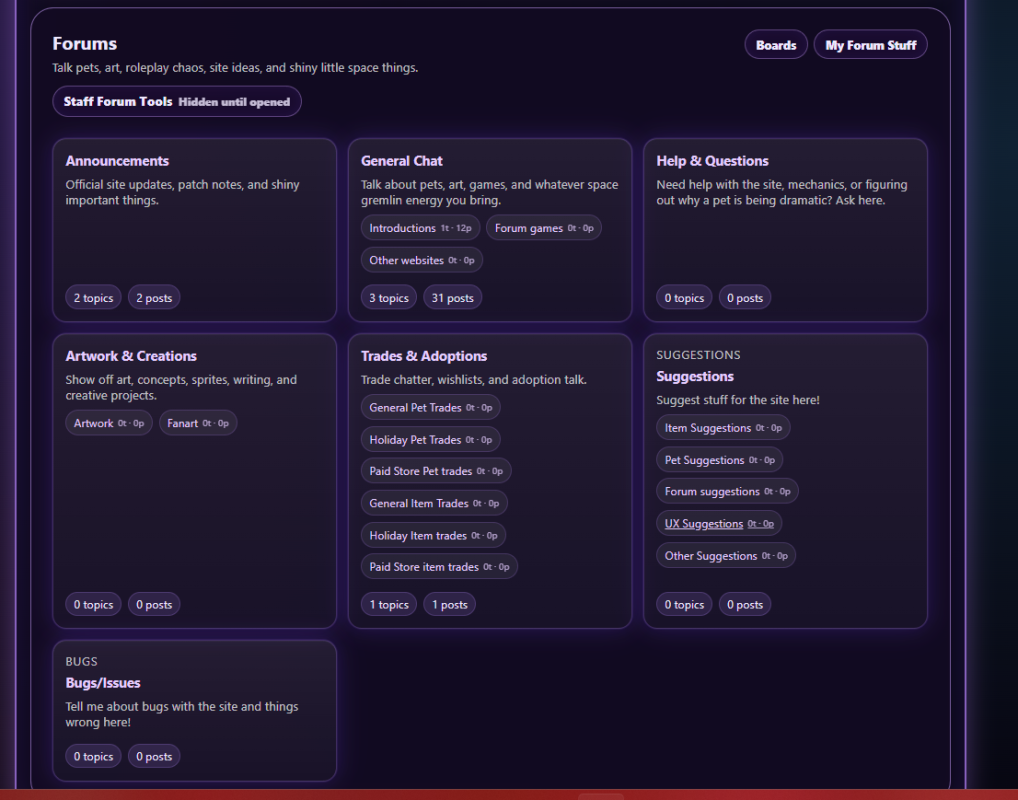Open the Artwork & Creations forum
This screenshot has width=1018, height=800.
point(131,356)
